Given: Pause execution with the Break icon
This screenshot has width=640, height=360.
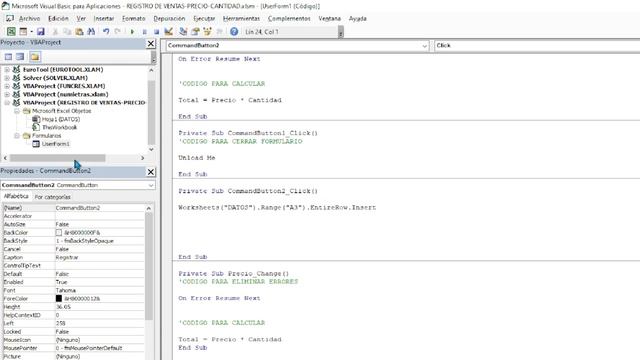Looking at the screenshot, I should (144, 31).
